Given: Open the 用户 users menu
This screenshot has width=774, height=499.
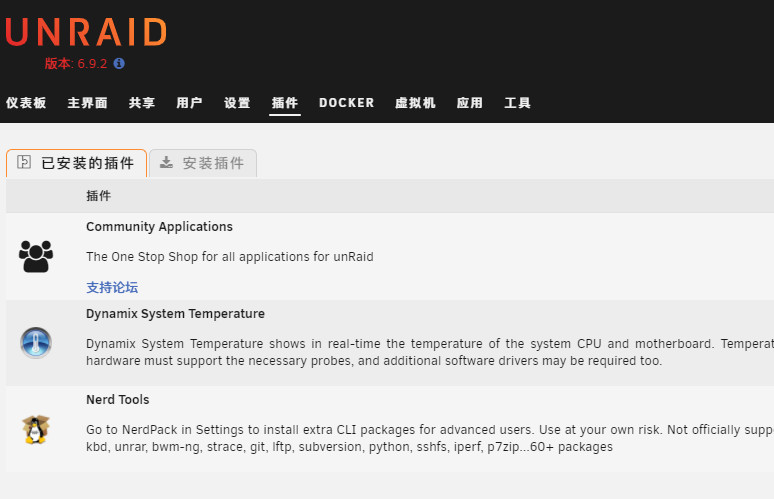Looking at the screenshot, I should [190, 103].
